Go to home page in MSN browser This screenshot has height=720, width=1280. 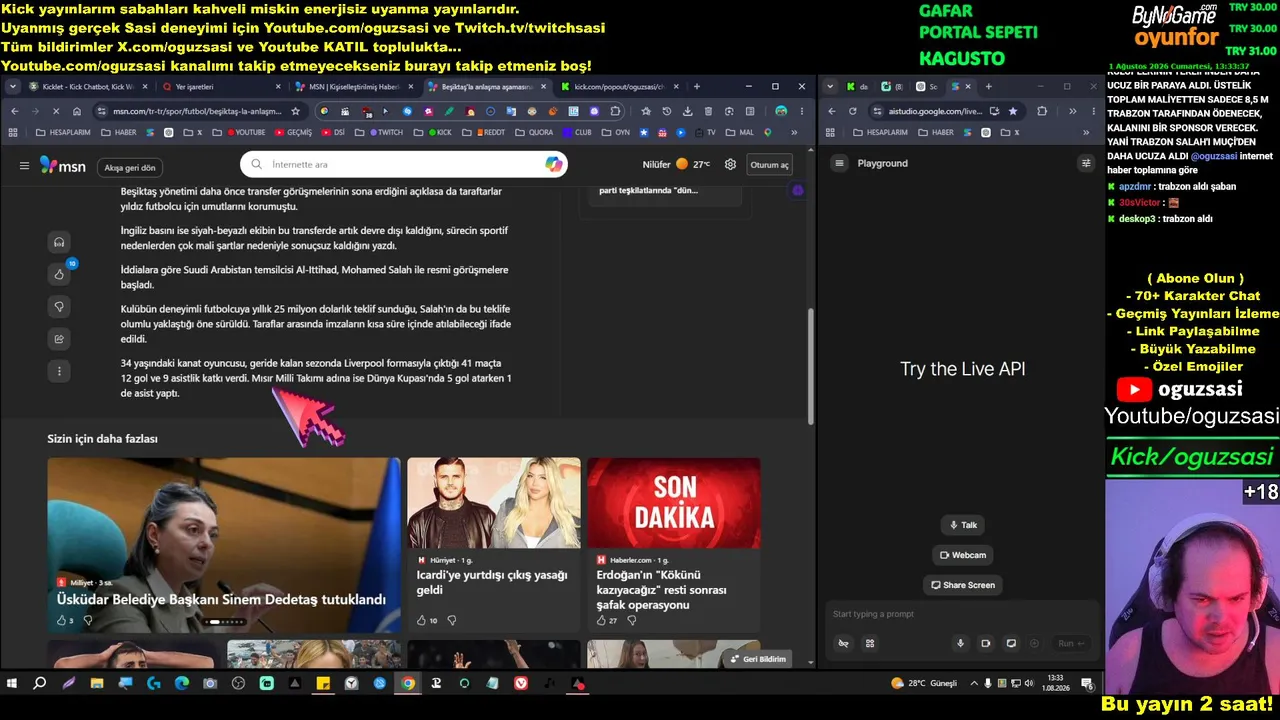click(76, 111)
